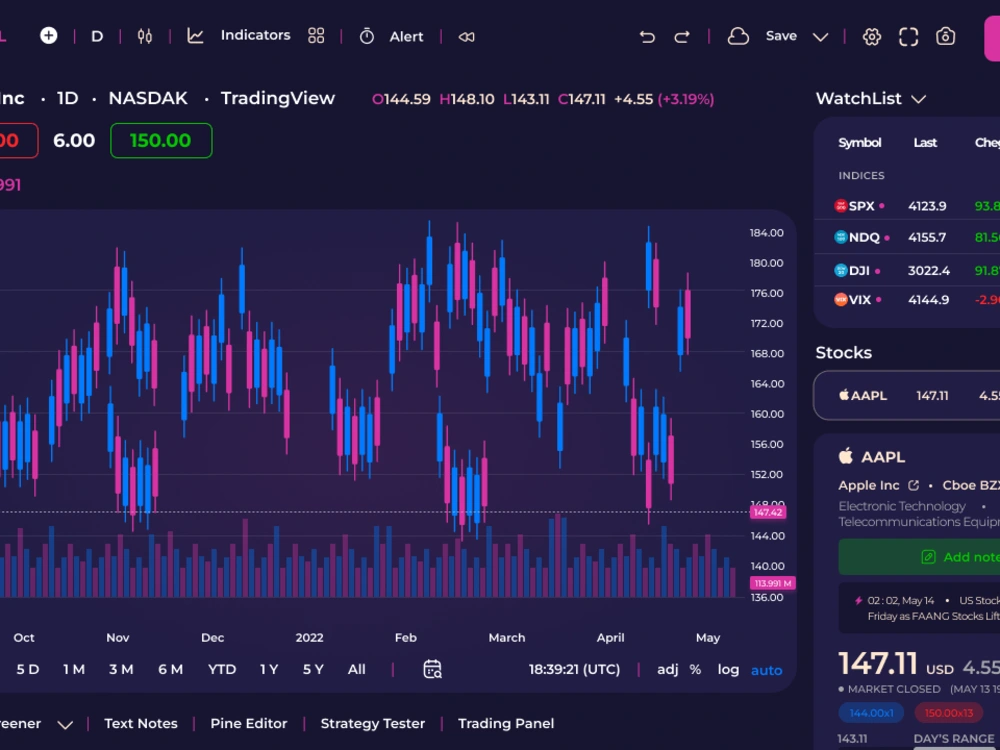Click the Alert button label
This screenshot has height=750, width=1000.
[x=406, y=36]
